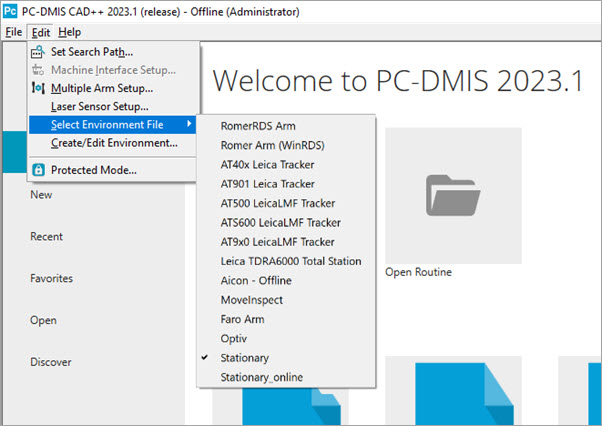This screenshot has height=426, width=602.
Task: Close the open Edit menu
Action: (41, 32)
